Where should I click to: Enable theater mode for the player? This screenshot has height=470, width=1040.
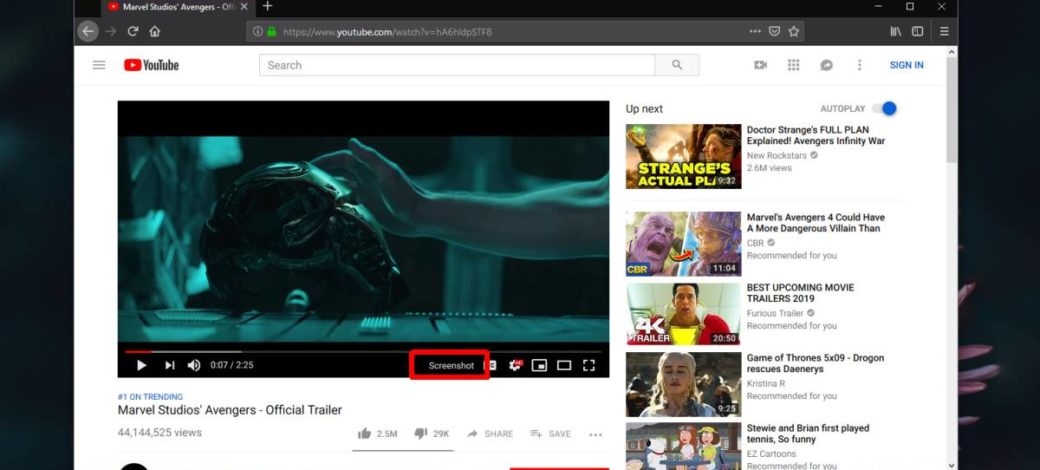point(564,365)
